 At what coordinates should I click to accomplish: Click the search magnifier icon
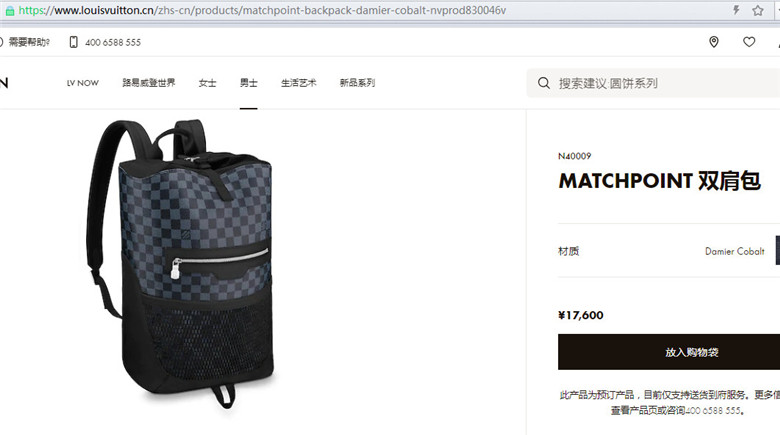point(544,83)
